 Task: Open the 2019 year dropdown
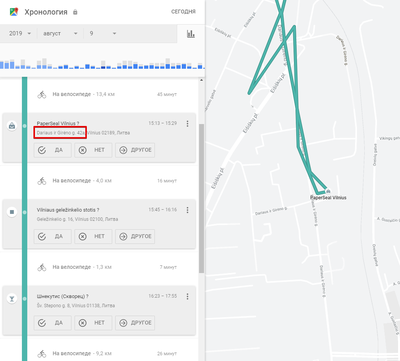click(x=20, y=33)
